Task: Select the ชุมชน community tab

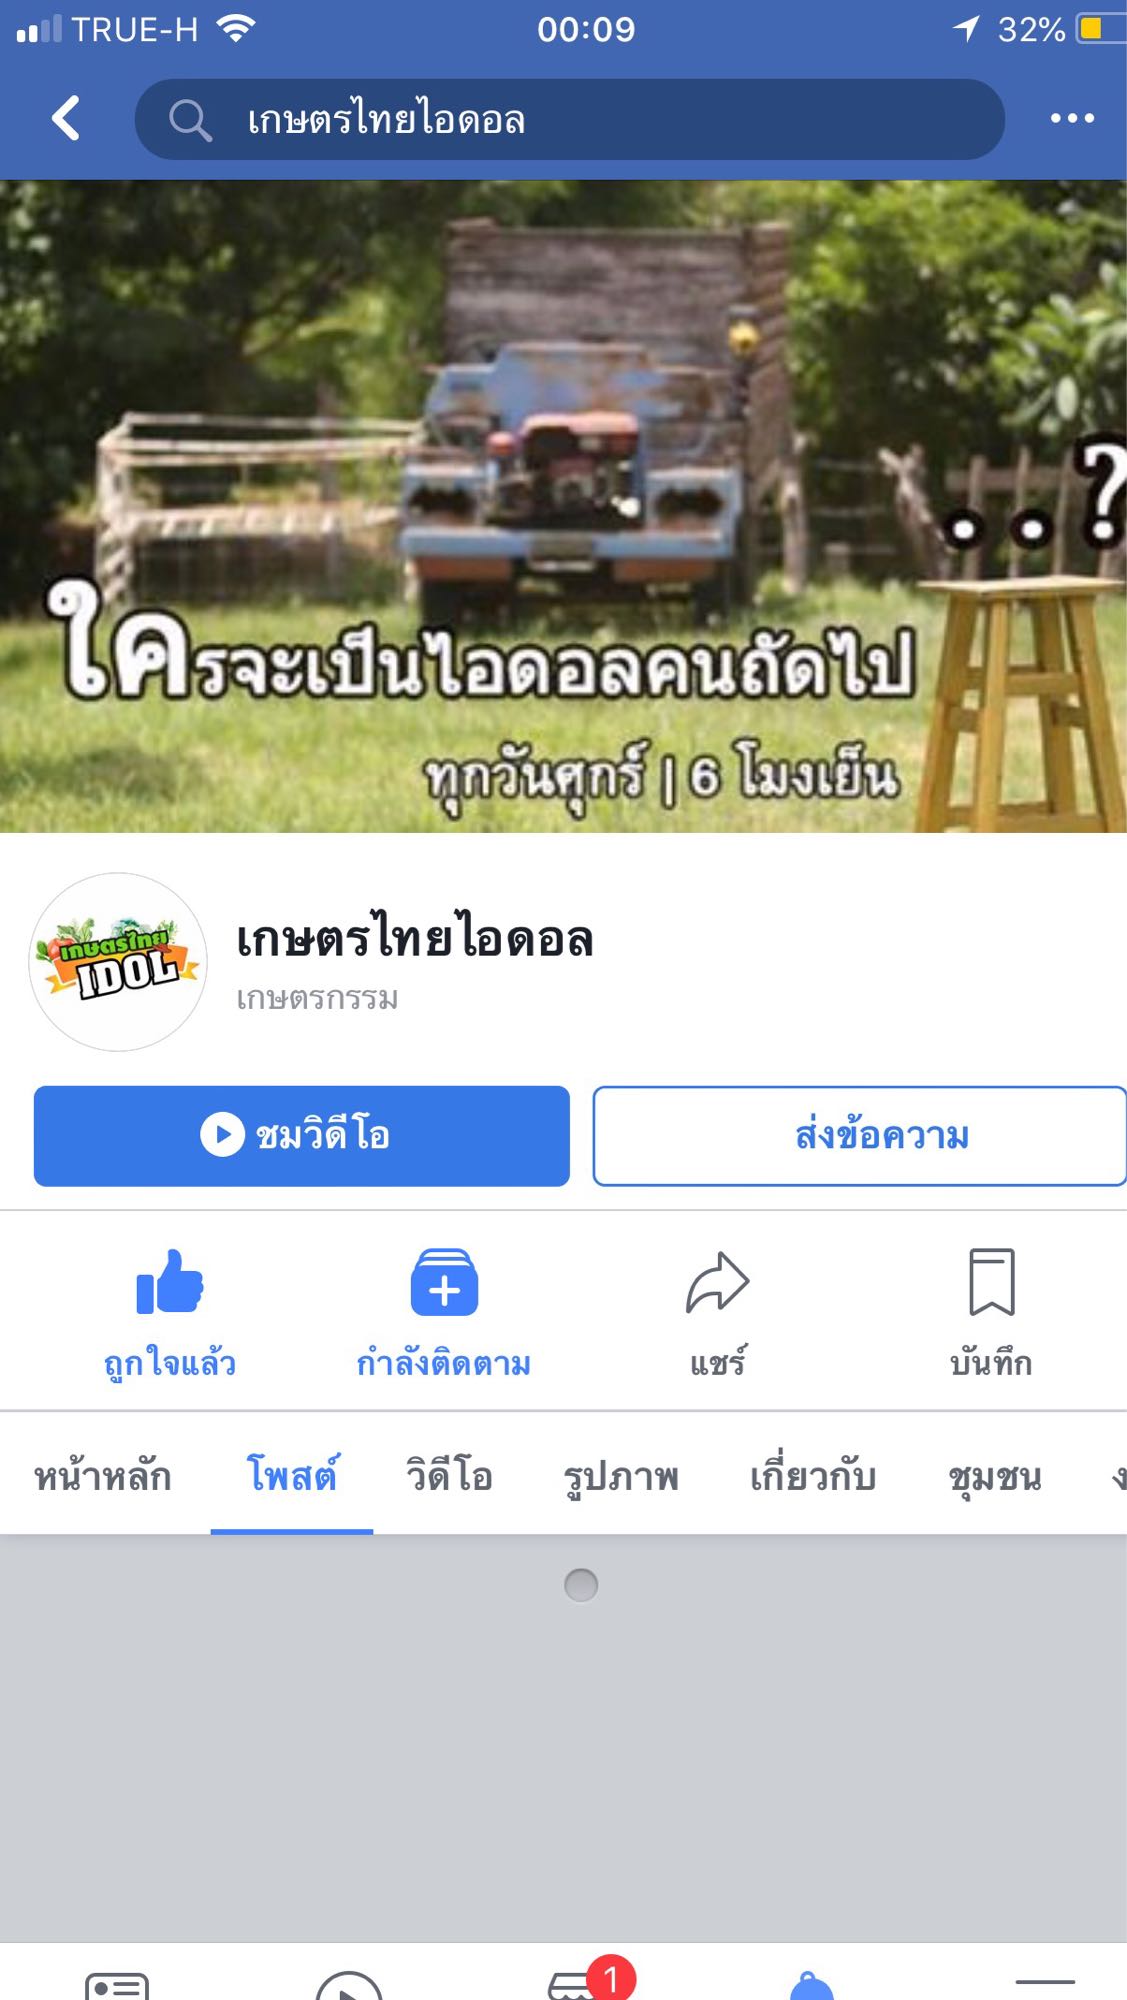Action: click(x=995, y=1476)
